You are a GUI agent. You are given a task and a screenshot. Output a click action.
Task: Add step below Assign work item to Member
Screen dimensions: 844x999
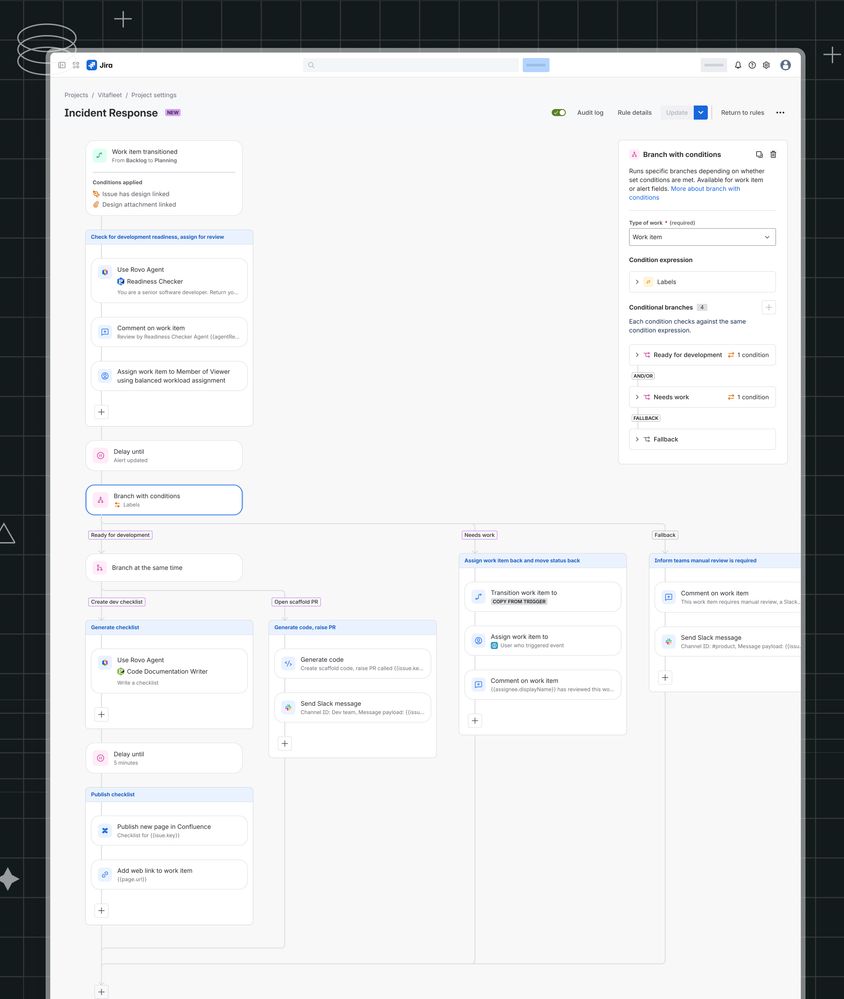coord(101,412)
